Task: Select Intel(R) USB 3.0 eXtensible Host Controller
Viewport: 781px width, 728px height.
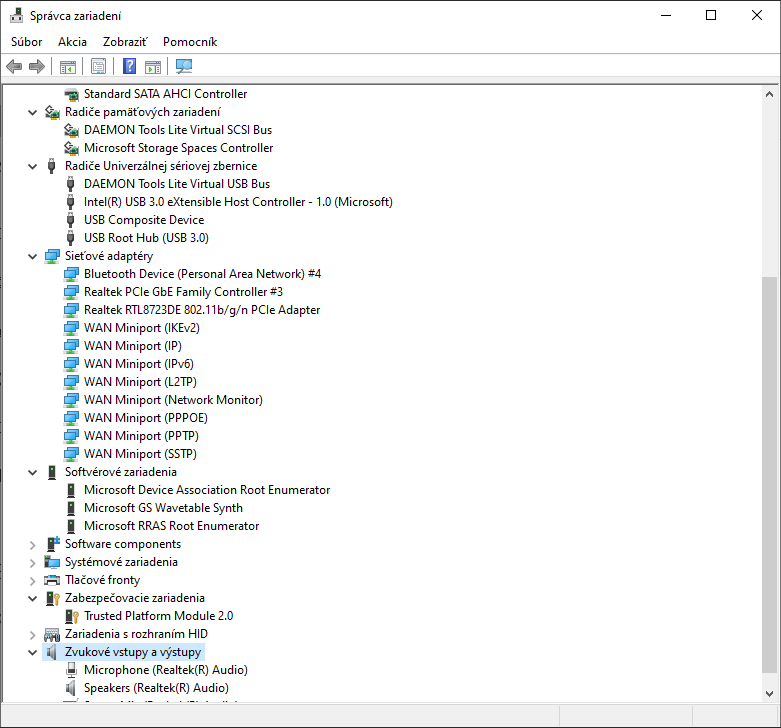Action: tap(238, 202)
